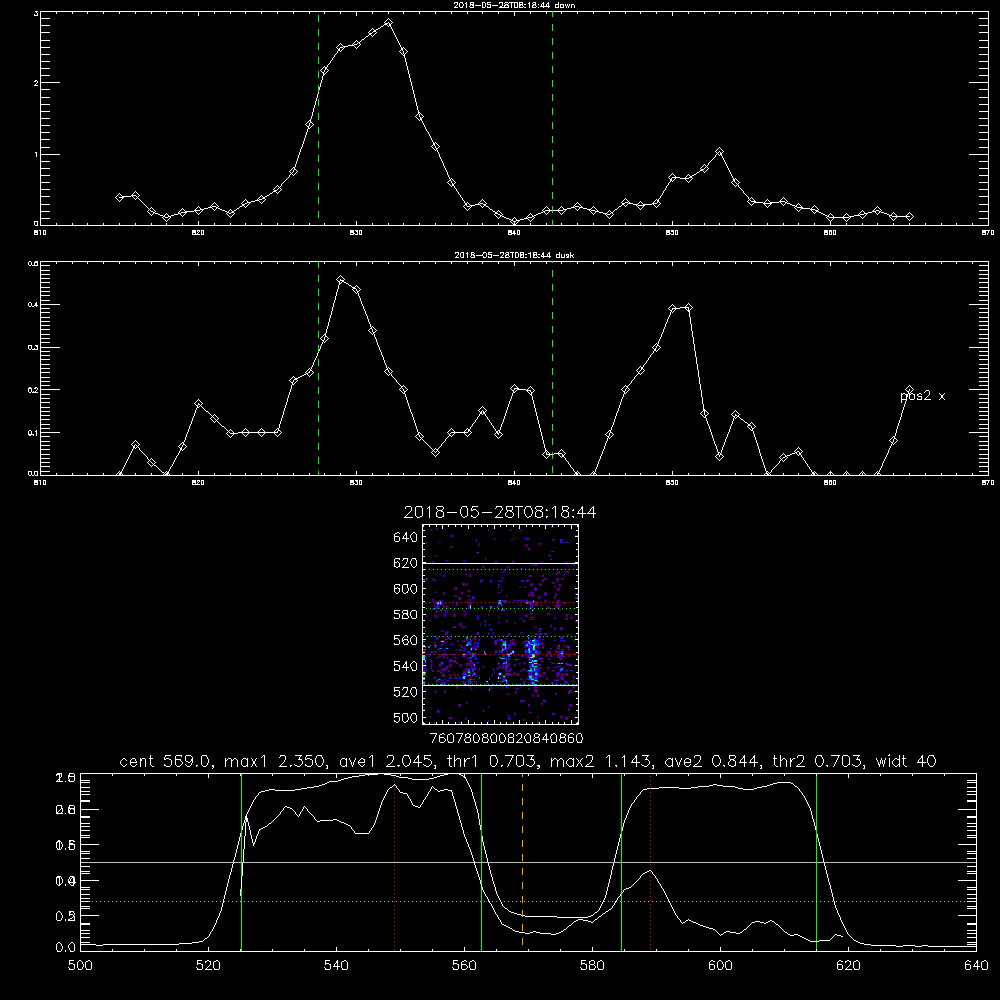The image size is (1000, 1000).
Task: Click the dawn plot minimum diamond at 840
Action: (515, 221)
